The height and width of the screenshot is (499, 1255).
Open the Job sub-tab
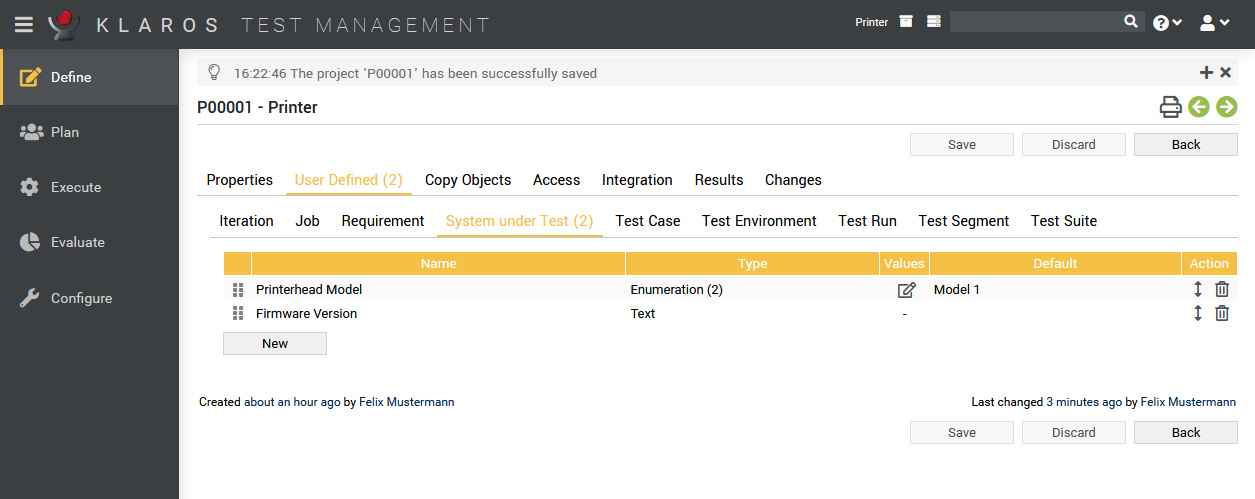pyautogui.click(x=308, y=221)
